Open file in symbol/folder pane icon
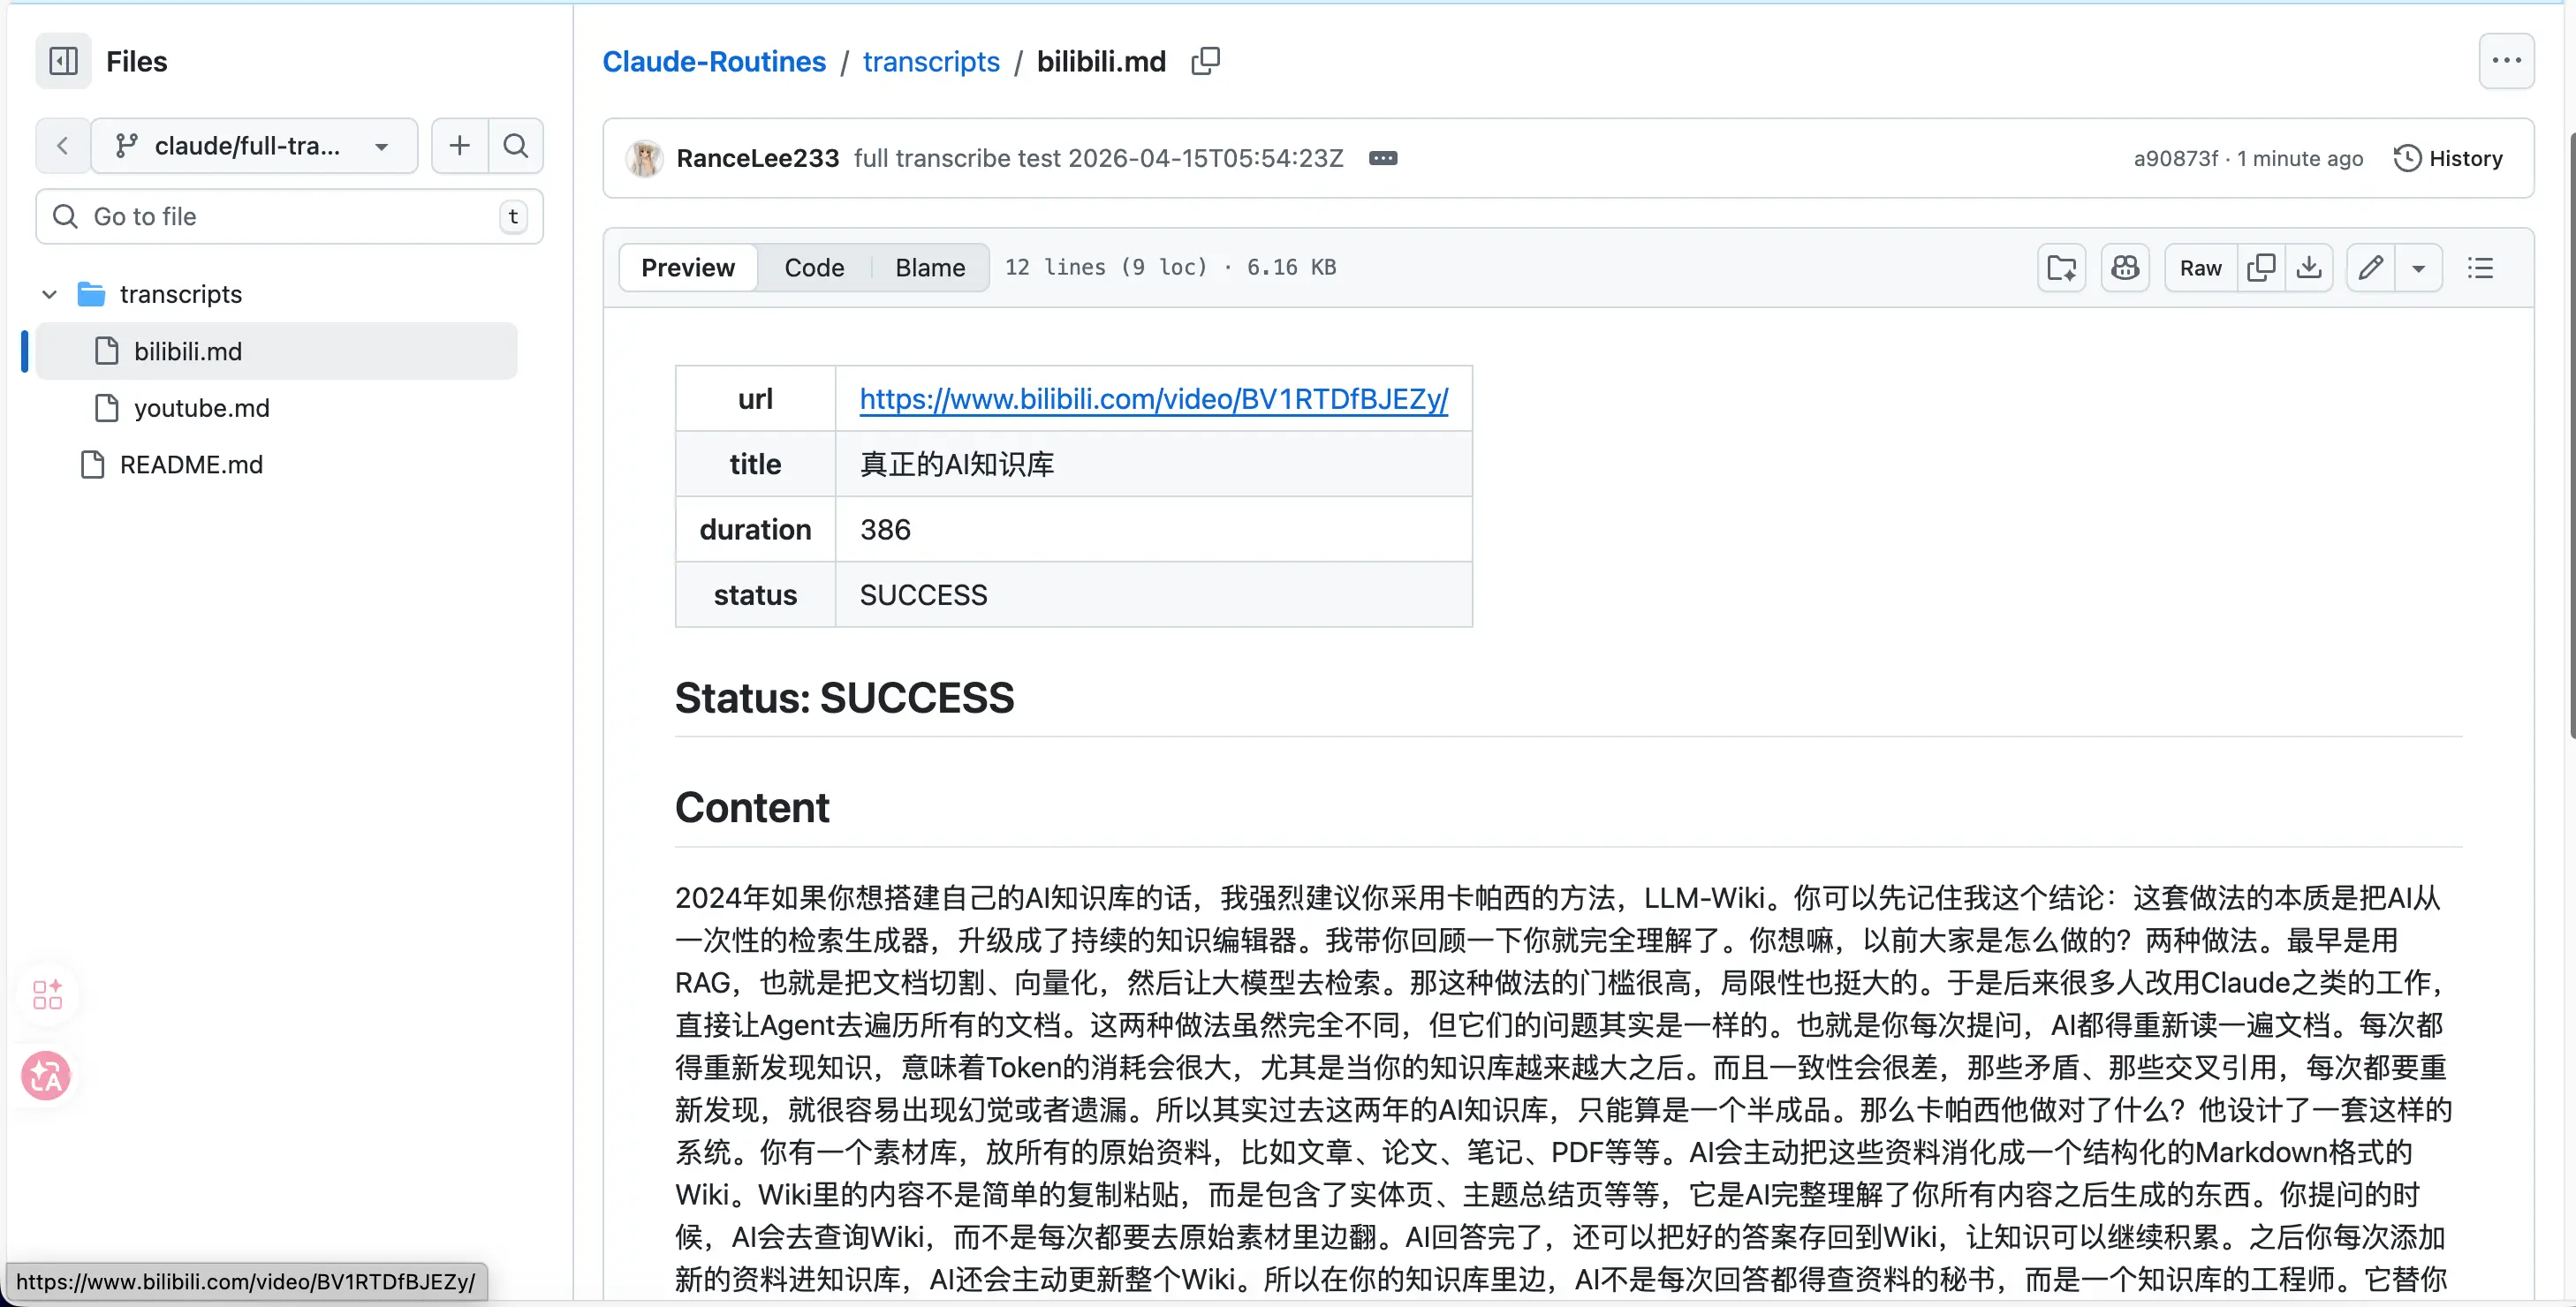This screenshot has height=1307, width=2576. click(2061, 267)
